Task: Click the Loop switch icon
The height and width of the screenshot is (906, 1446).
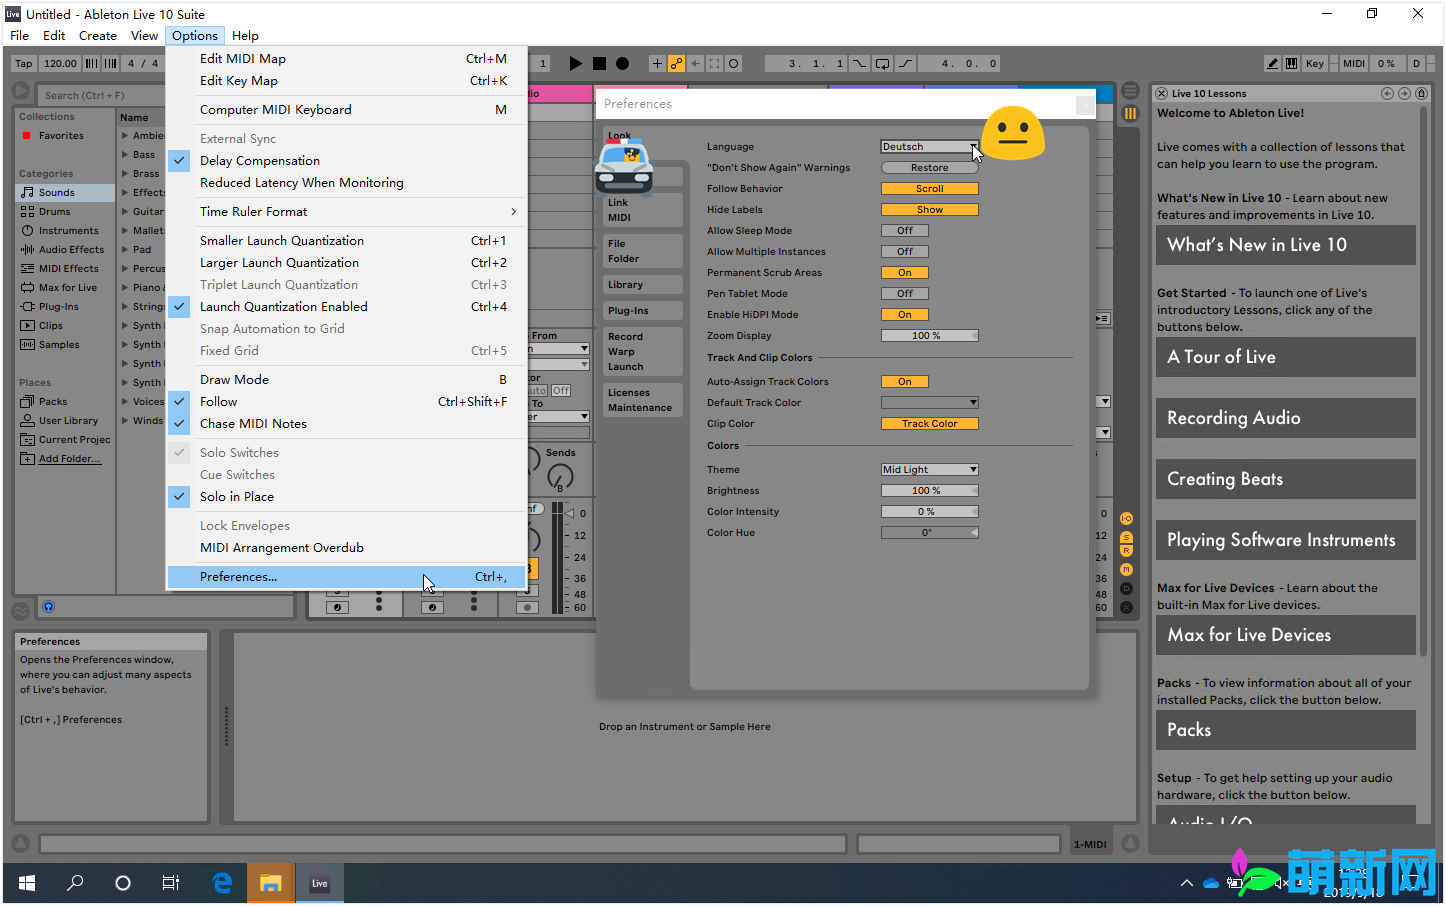Action: pyautogui.click(x=882, y=63)
